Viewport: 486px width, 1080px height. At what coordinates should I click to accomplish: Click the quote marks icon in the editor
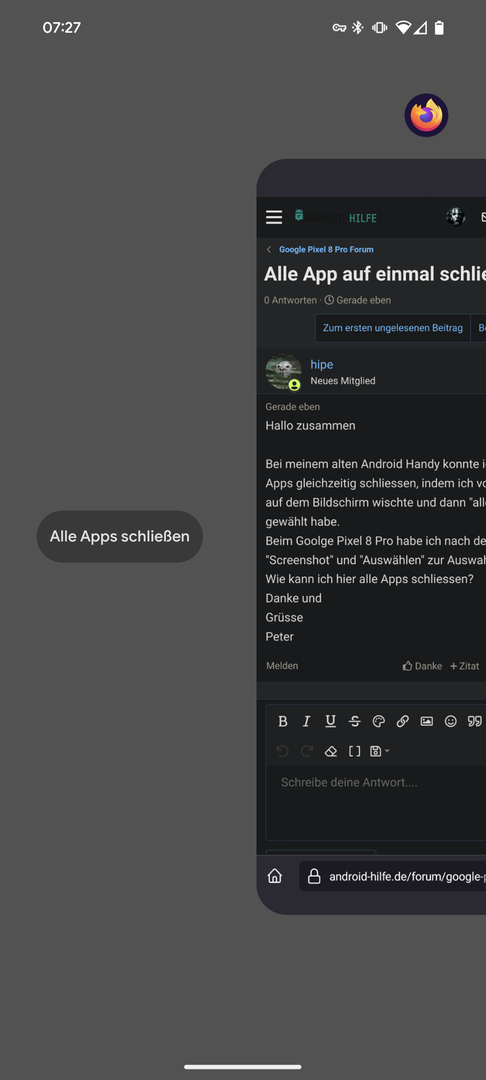475,721
